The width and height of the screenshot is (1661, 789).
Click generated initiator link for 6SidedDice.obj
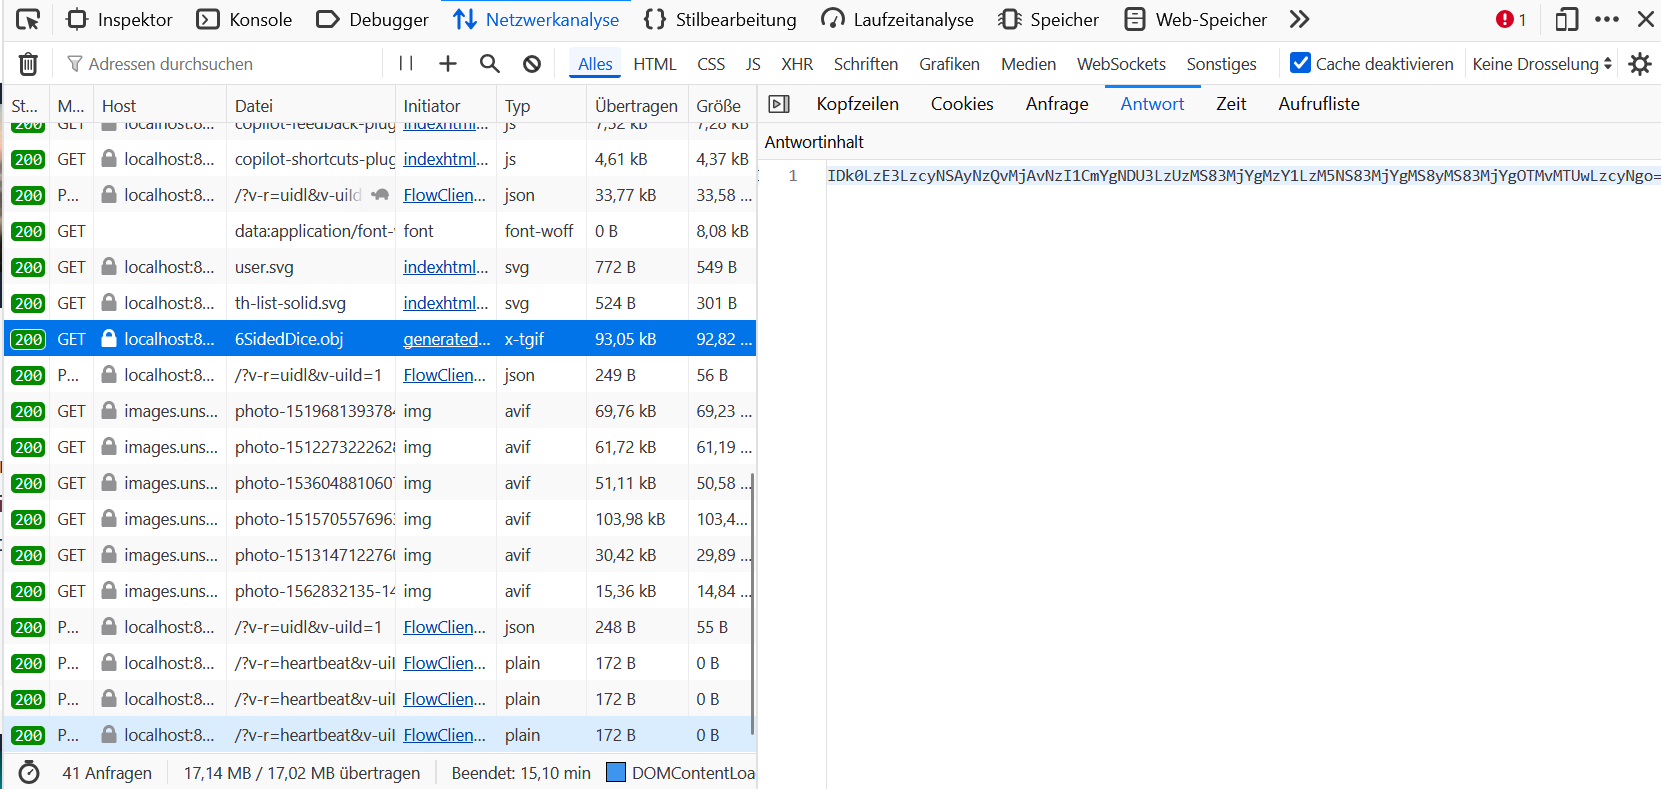pos(446,339)
